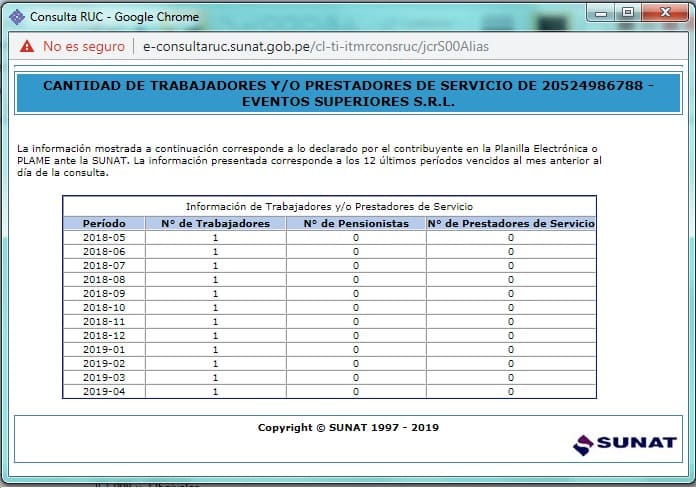Click the table title 'Información de Trabajadores'
This screenshot has width=696, height=488.
pyautogui.click(x=329, y=206)
